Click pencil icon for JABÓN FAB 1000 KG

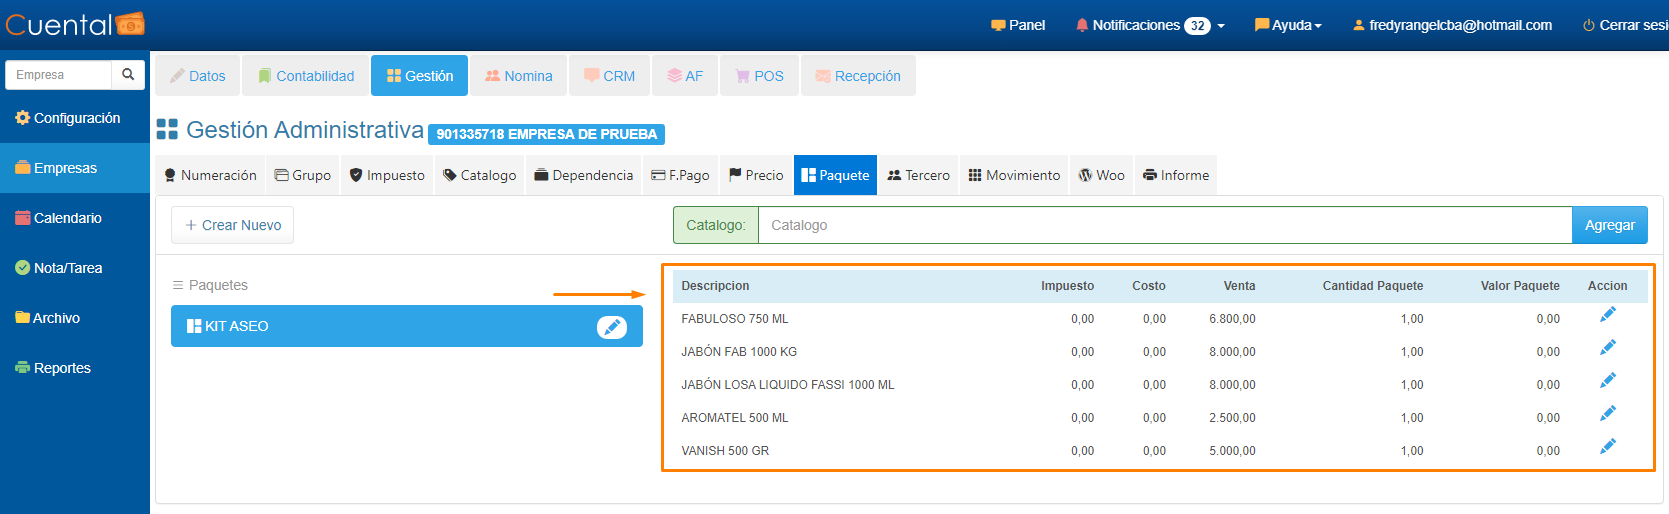pyautogui.click(x=1607, y=348)
